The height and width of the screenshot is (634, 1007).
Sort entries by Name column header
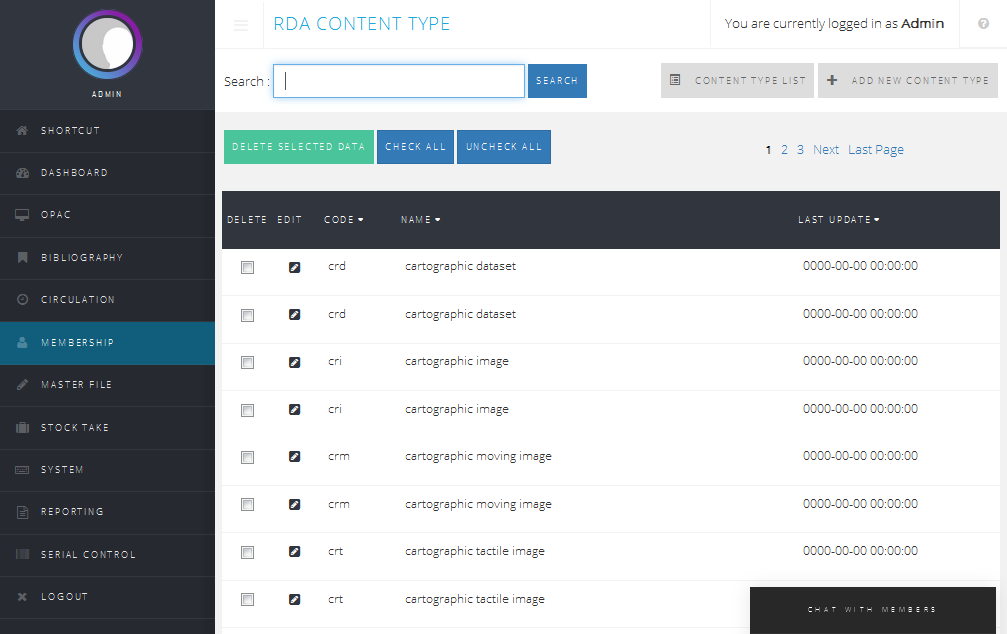coord(420,220)
